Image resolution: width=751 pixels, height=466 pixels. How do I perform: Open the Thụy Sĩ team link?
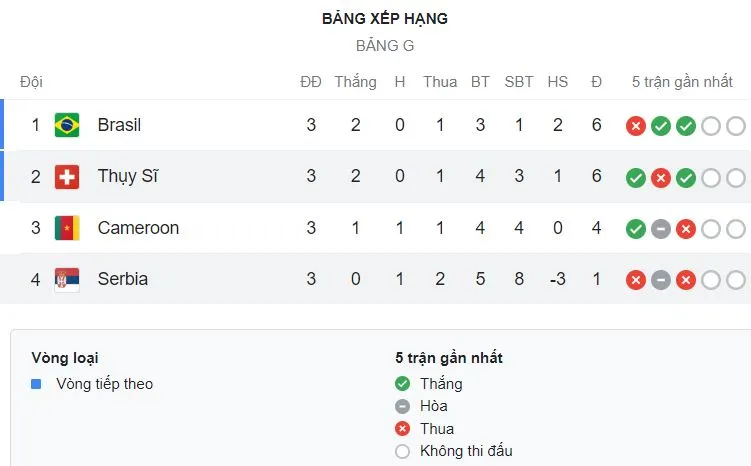[128, 177]
